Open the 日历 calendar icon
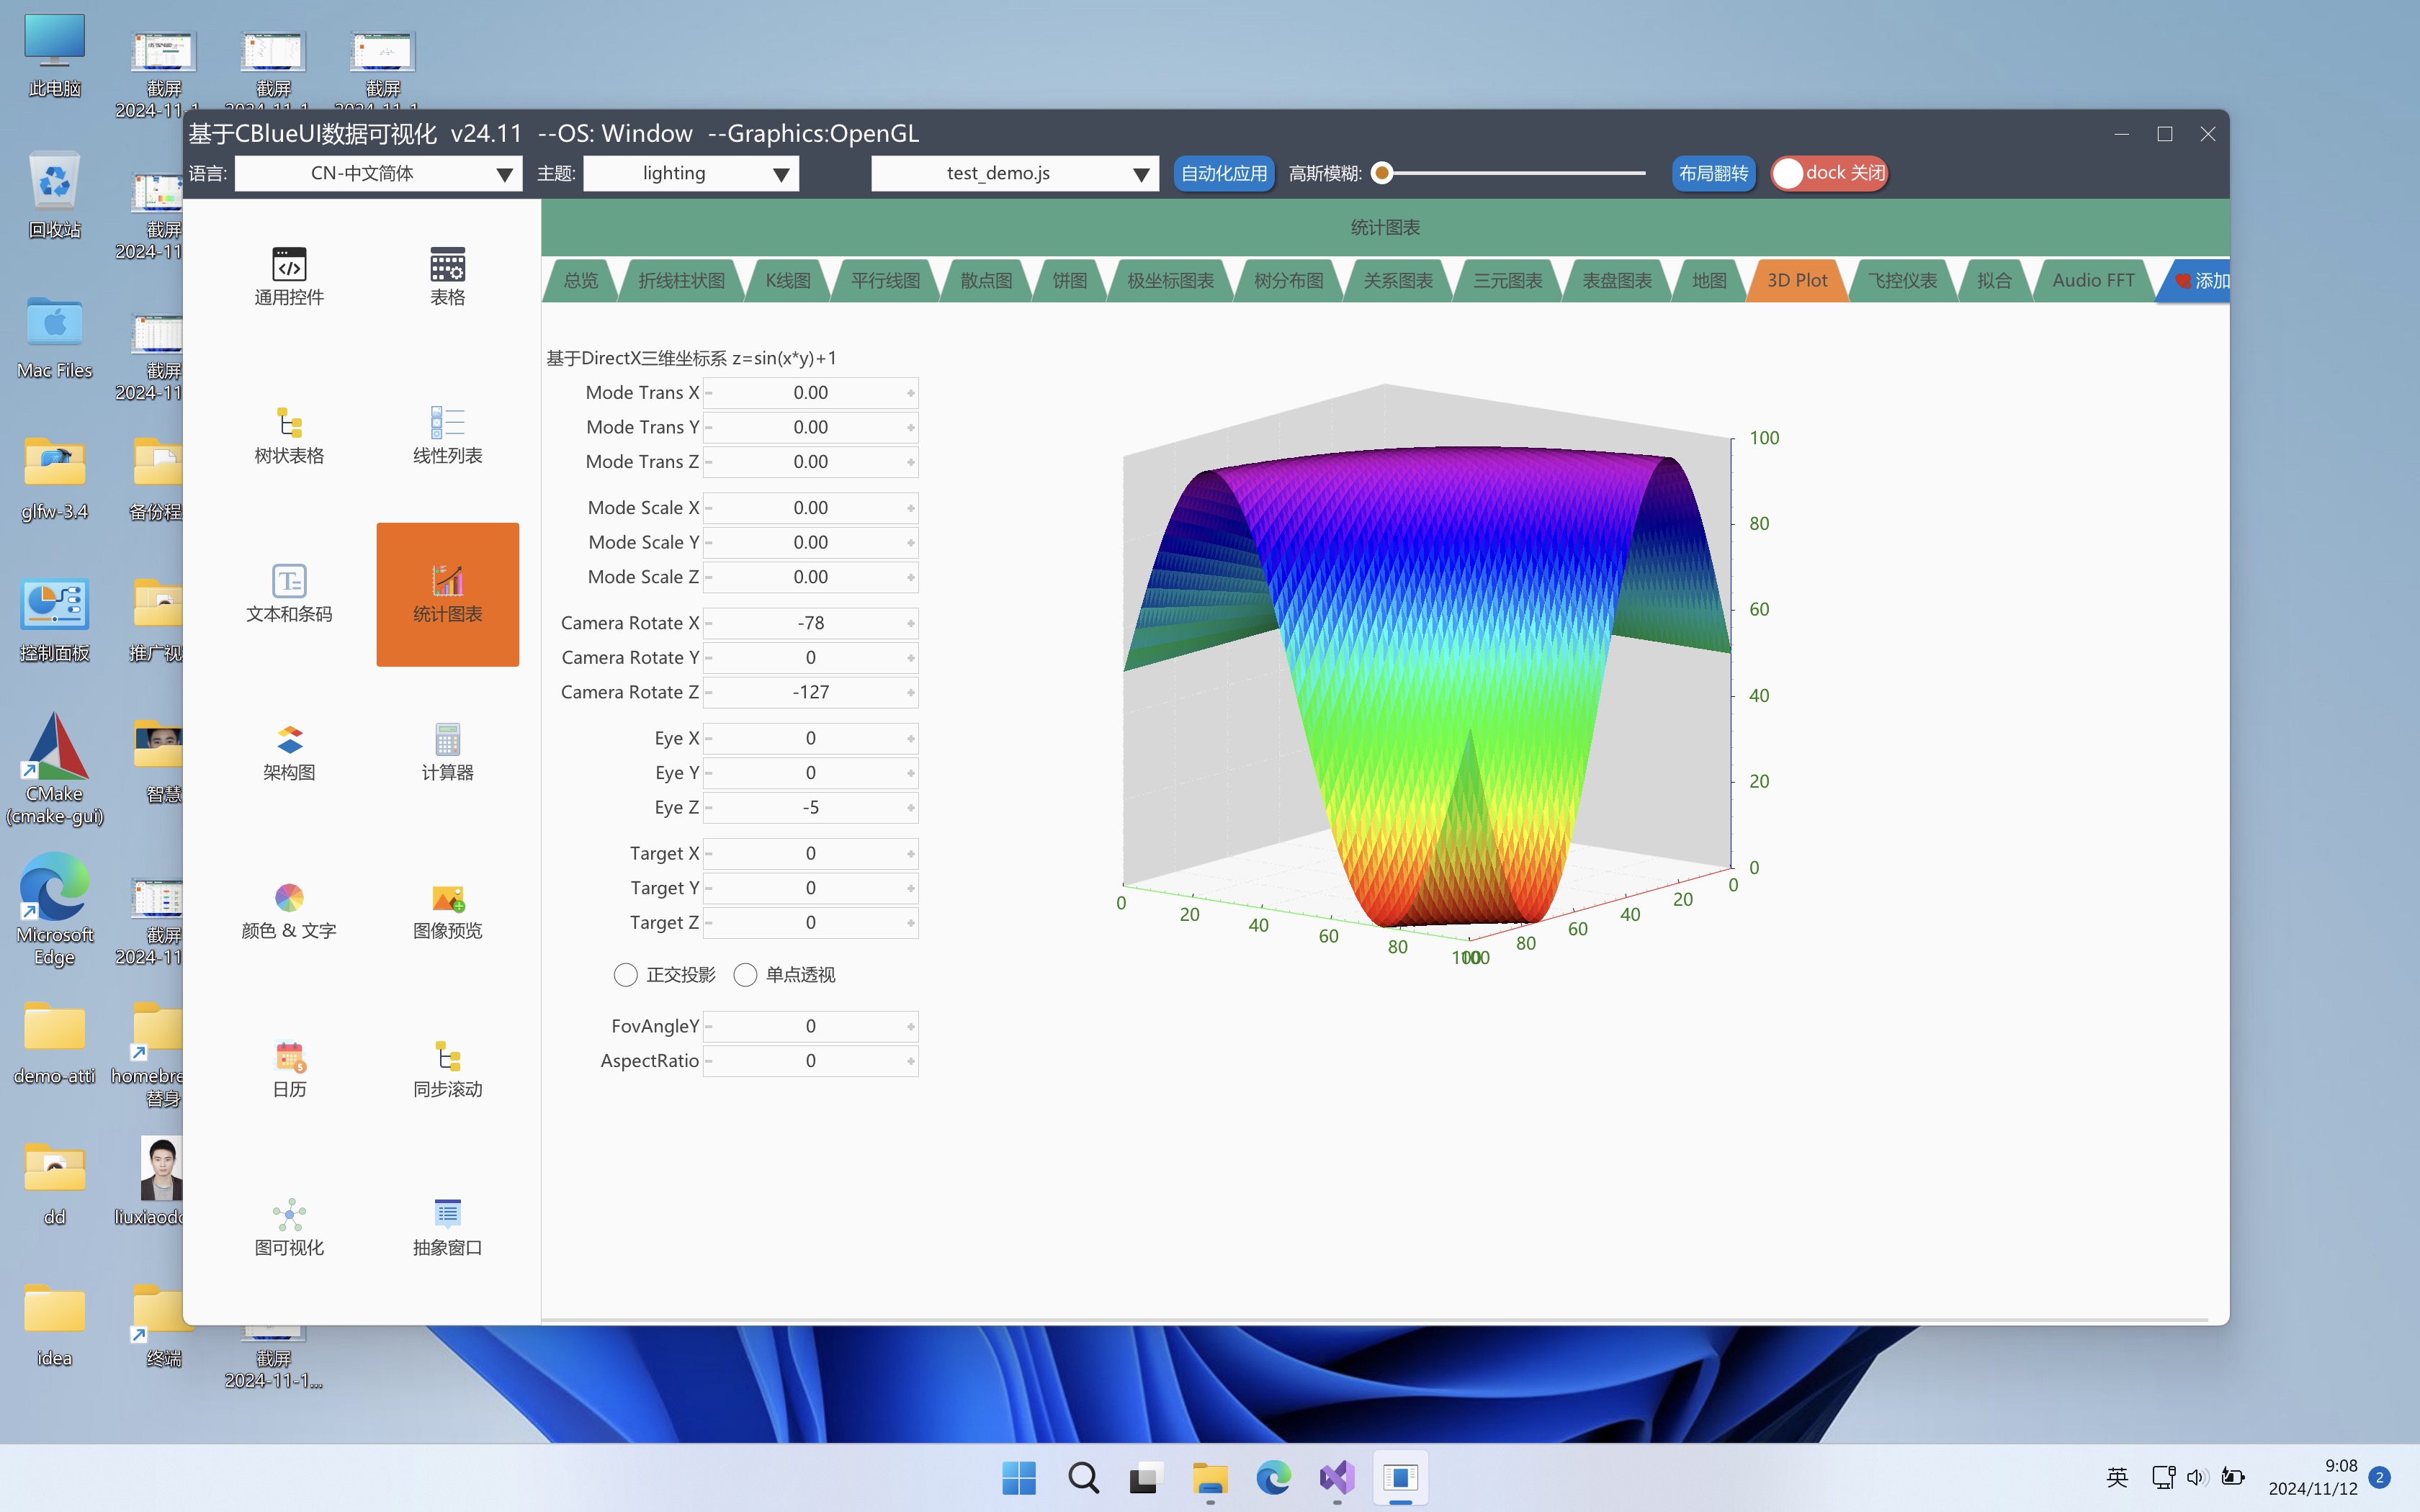The height and width of the screenshot is (1512, 2420). pyautogui.click(x=289, y=1057)
